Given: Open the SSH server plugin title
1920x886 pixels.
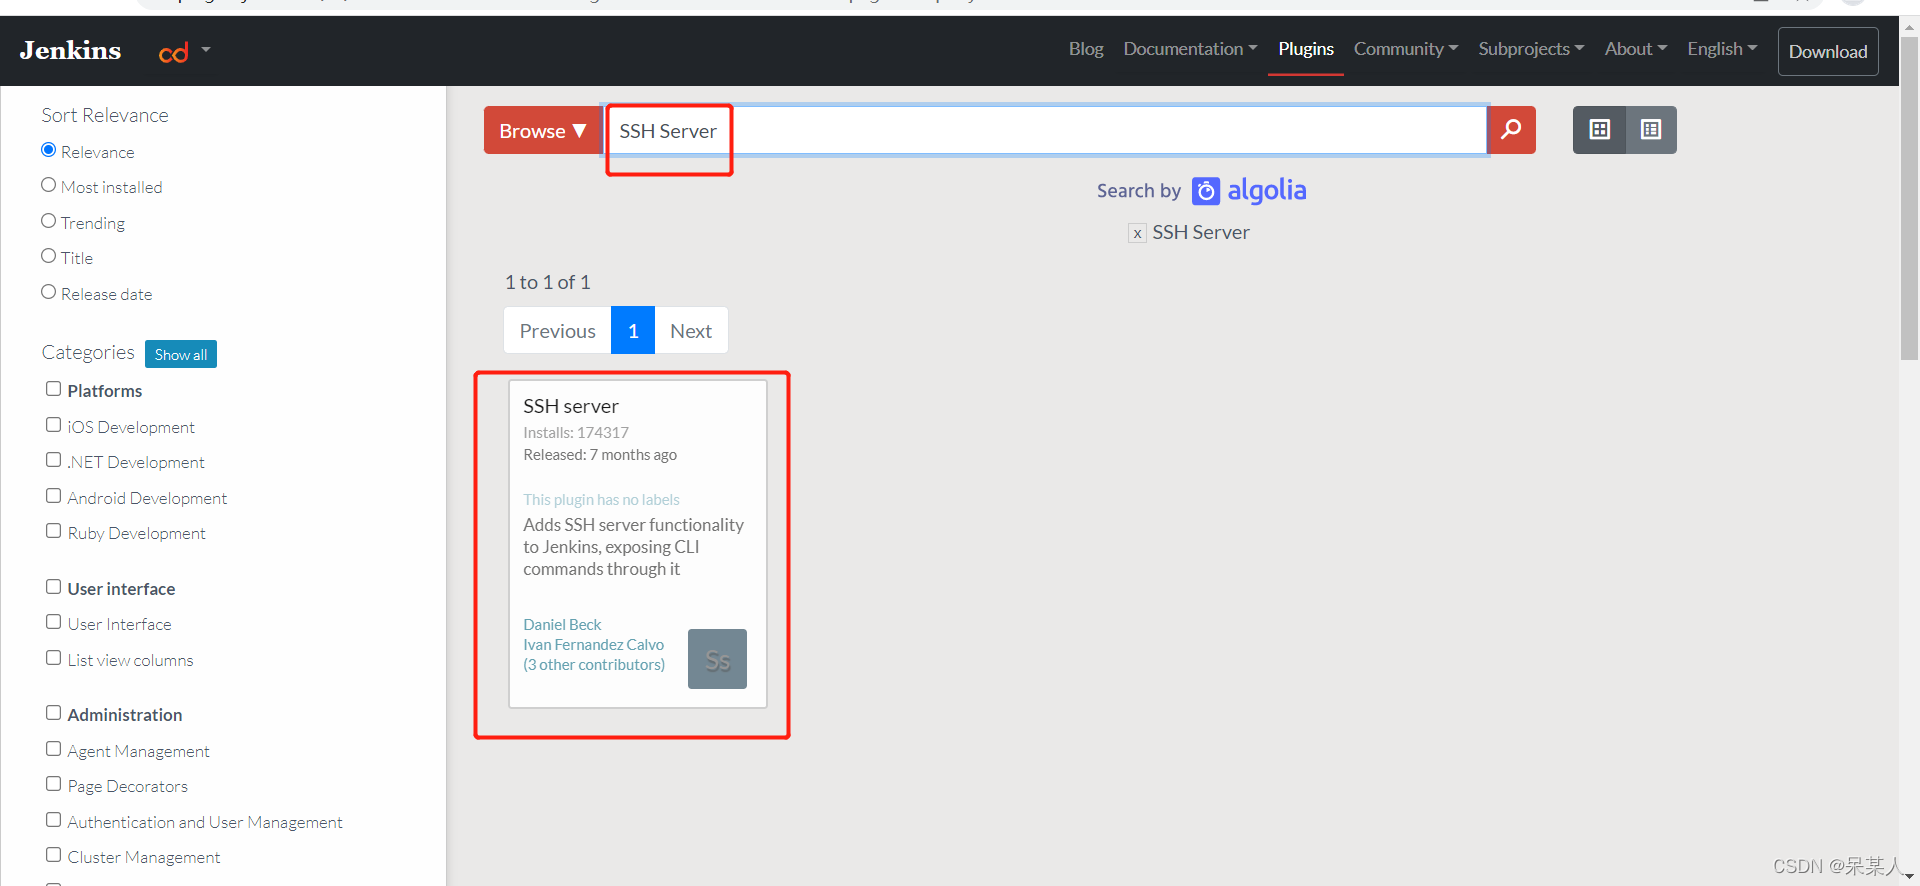Looking at the screenshot, I should pyautogui.click(x=571, y=406).
